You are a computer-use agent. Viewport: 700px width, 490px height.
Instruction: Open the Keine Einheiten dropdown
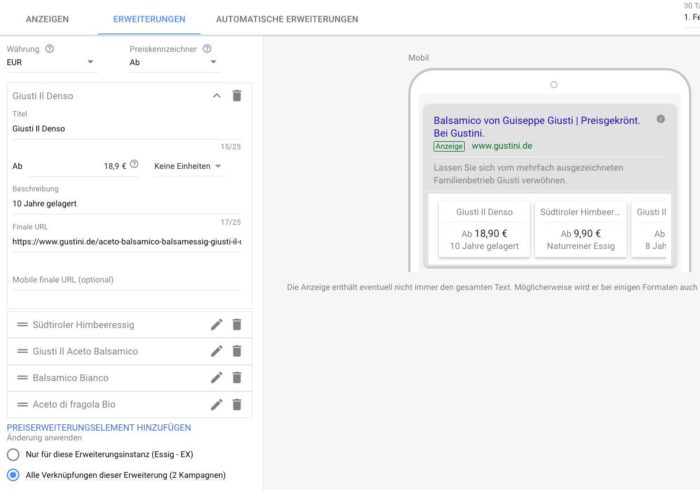tap(188, 166)
